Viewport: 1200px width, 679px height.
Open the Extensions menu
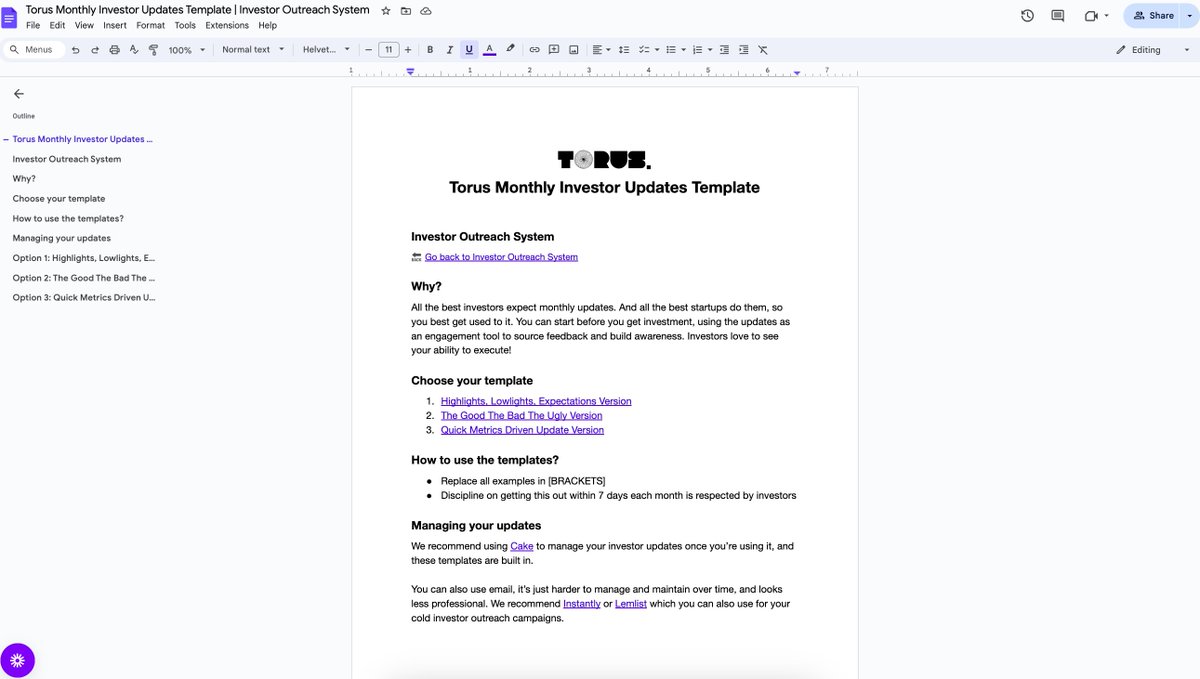tap(227, 25)
